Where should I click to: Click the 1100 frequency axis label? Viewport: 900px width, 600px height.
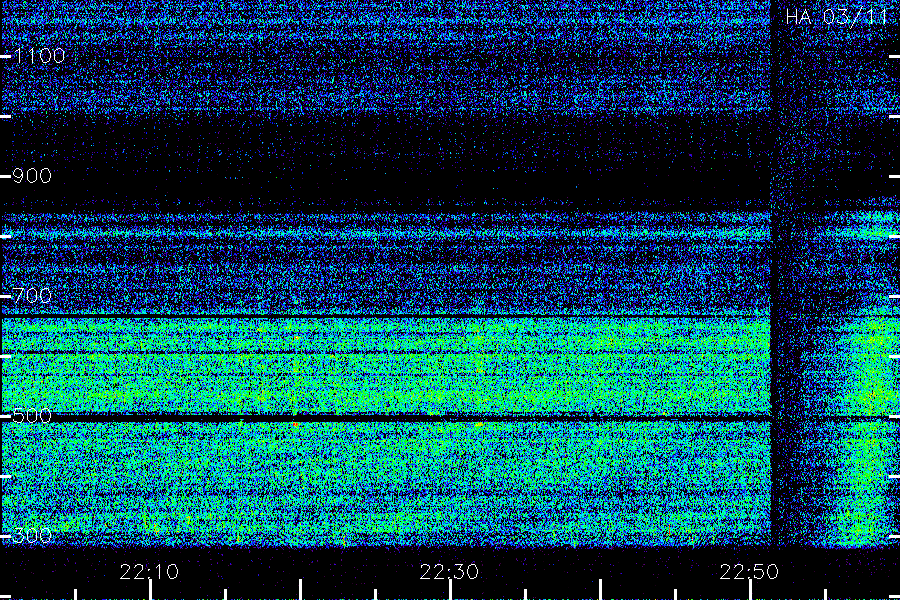39,56
